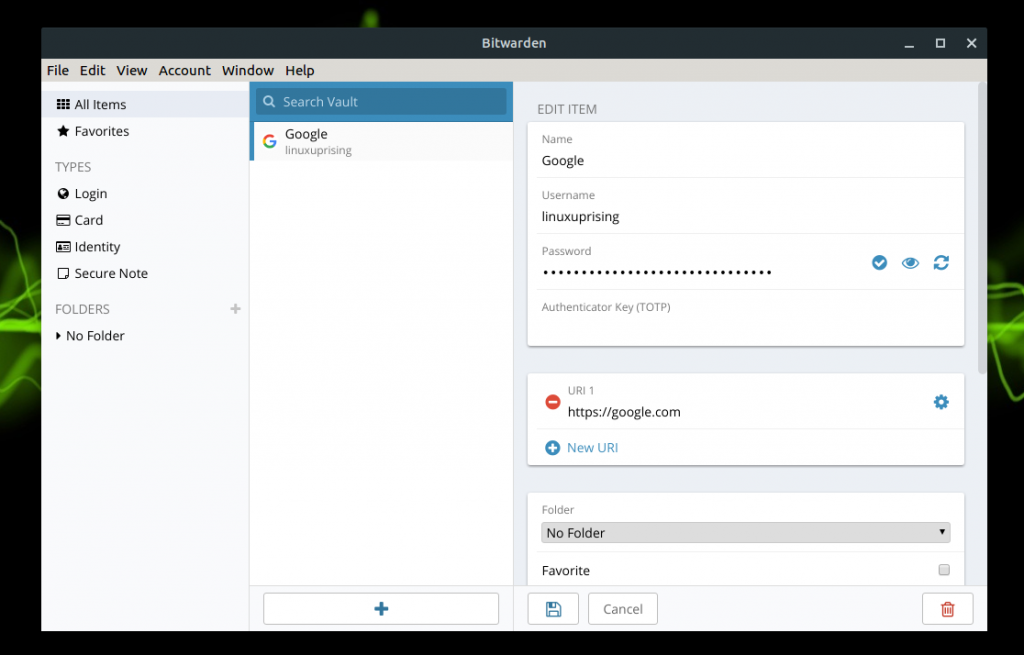Add a new vault item with the plus button

380,608
